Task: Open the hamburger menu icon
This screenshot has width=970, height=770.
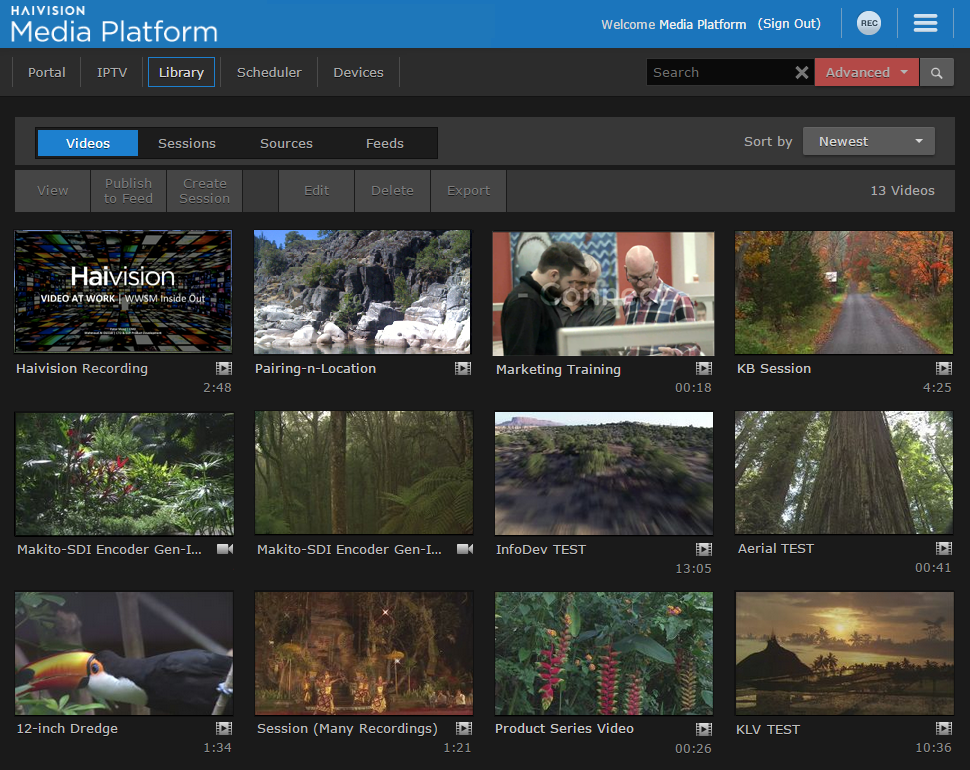Action: coord(925,24)
